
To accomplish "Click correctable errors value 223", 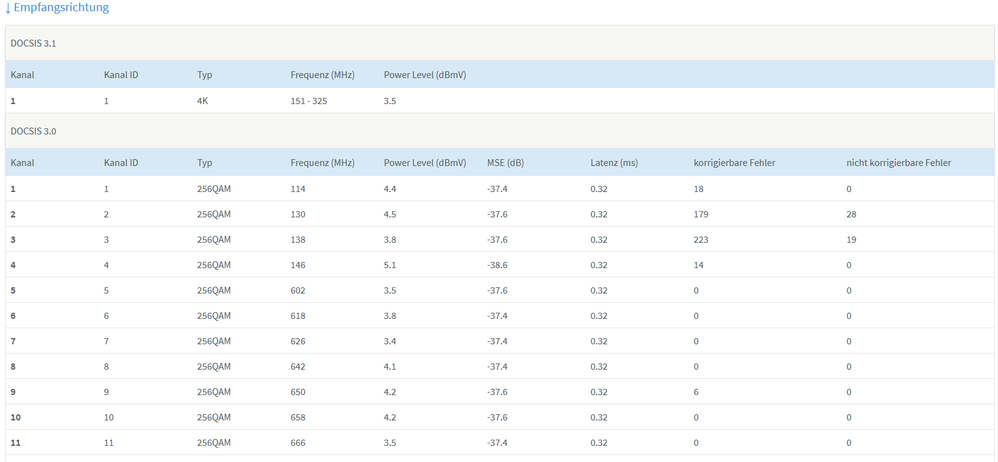I will pyautogui.click(x=701, y=240).
